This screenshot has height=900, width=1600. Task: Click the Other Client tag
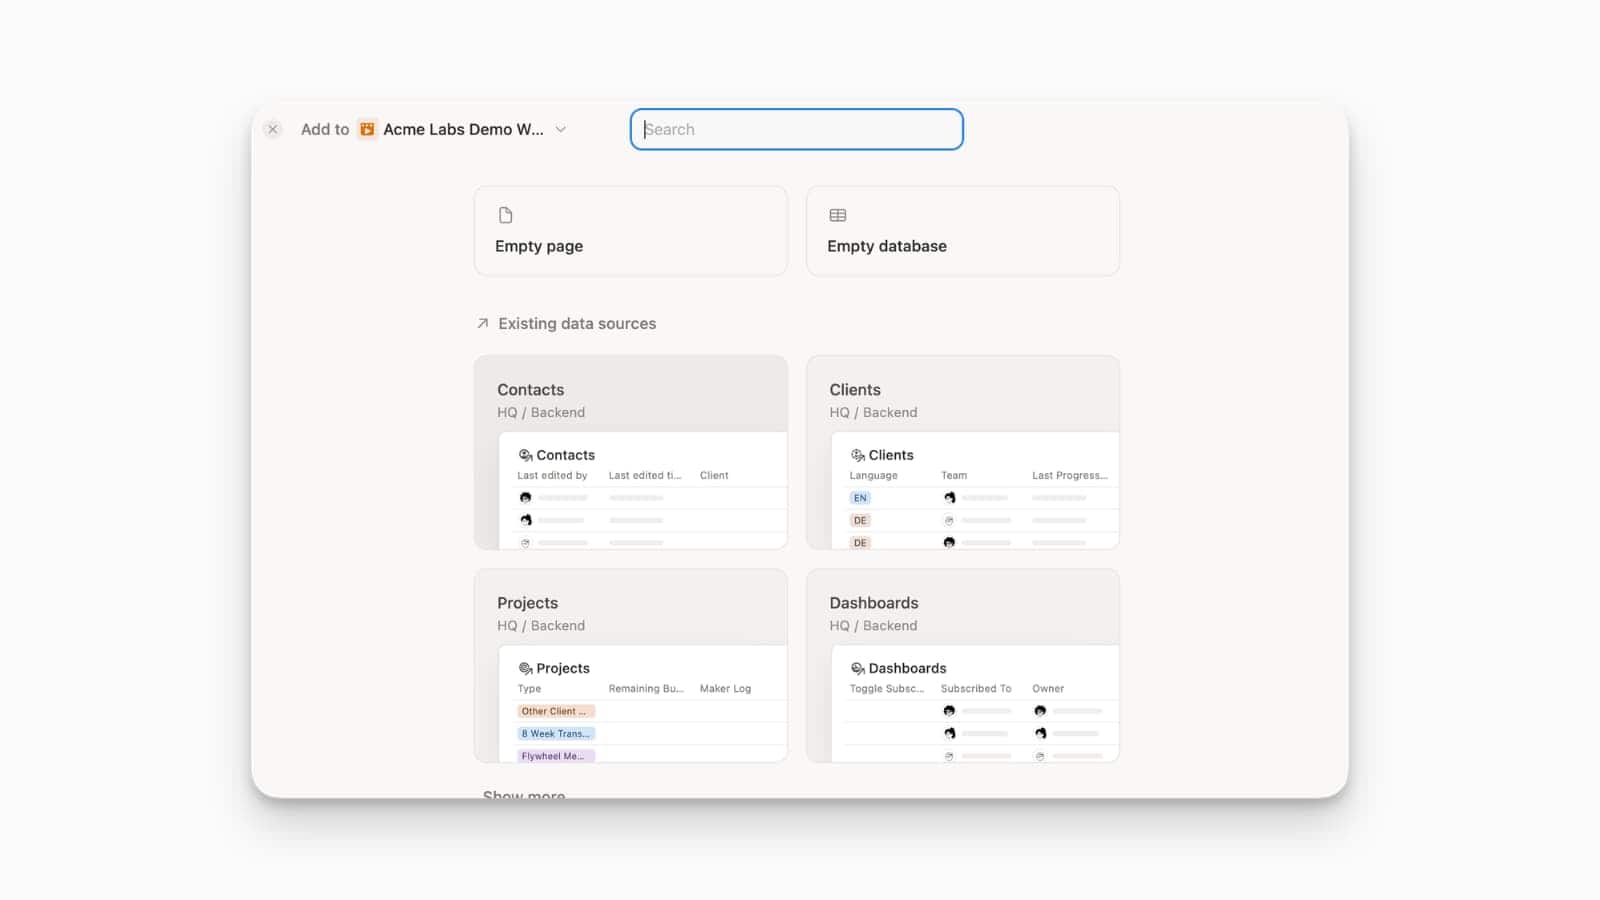point(556,711)
